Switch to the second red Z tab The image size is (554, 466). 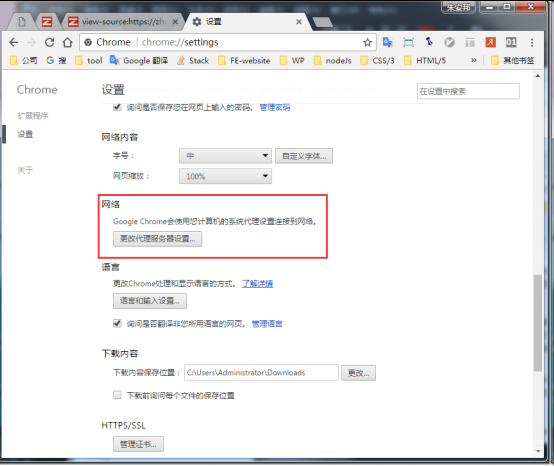click(47, 22)
